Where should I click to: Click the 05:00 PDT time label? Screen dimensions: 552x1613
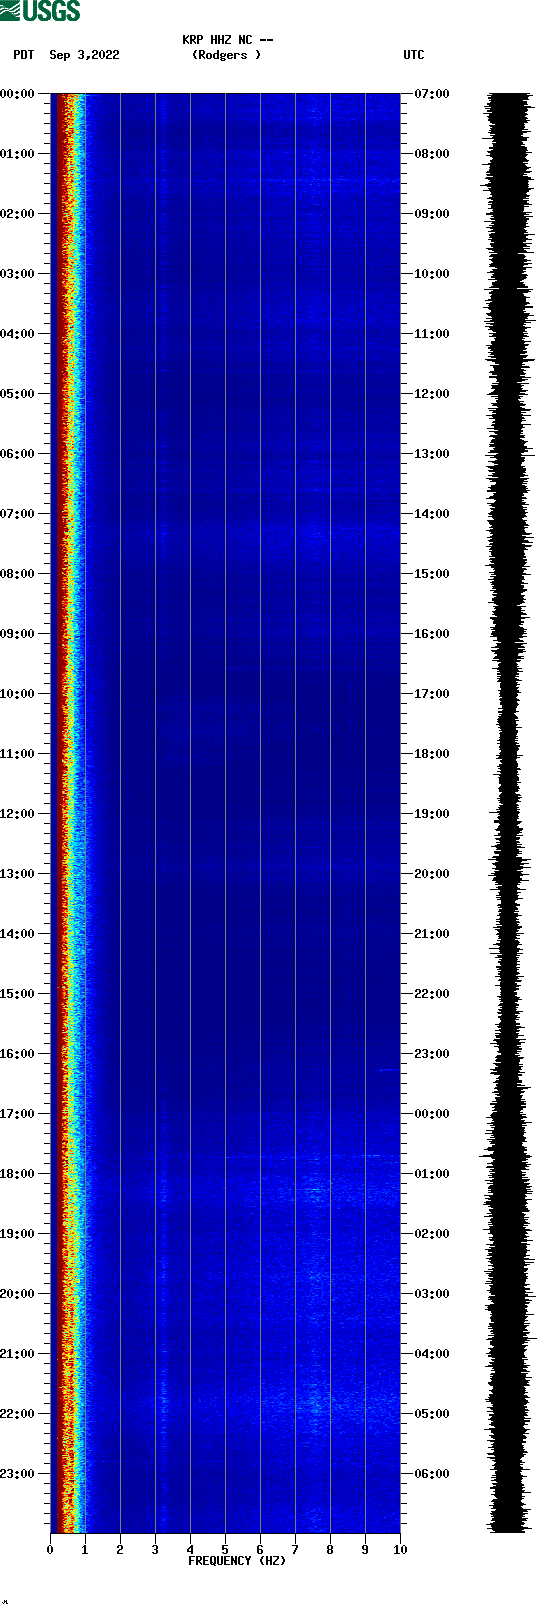coord(18,394)
